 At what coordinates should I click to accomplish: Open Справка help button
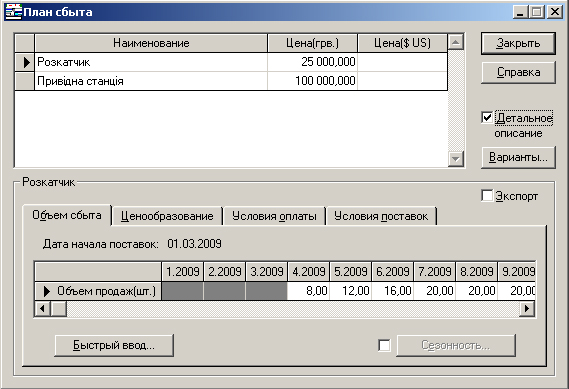[518, 72]
